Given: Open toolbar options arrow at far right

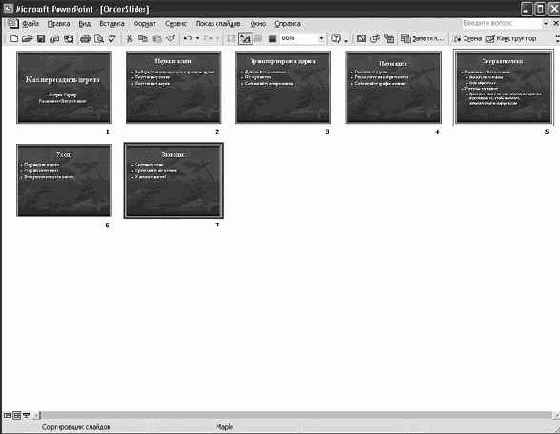Looking at the screenshot, I should click(557, 38).
